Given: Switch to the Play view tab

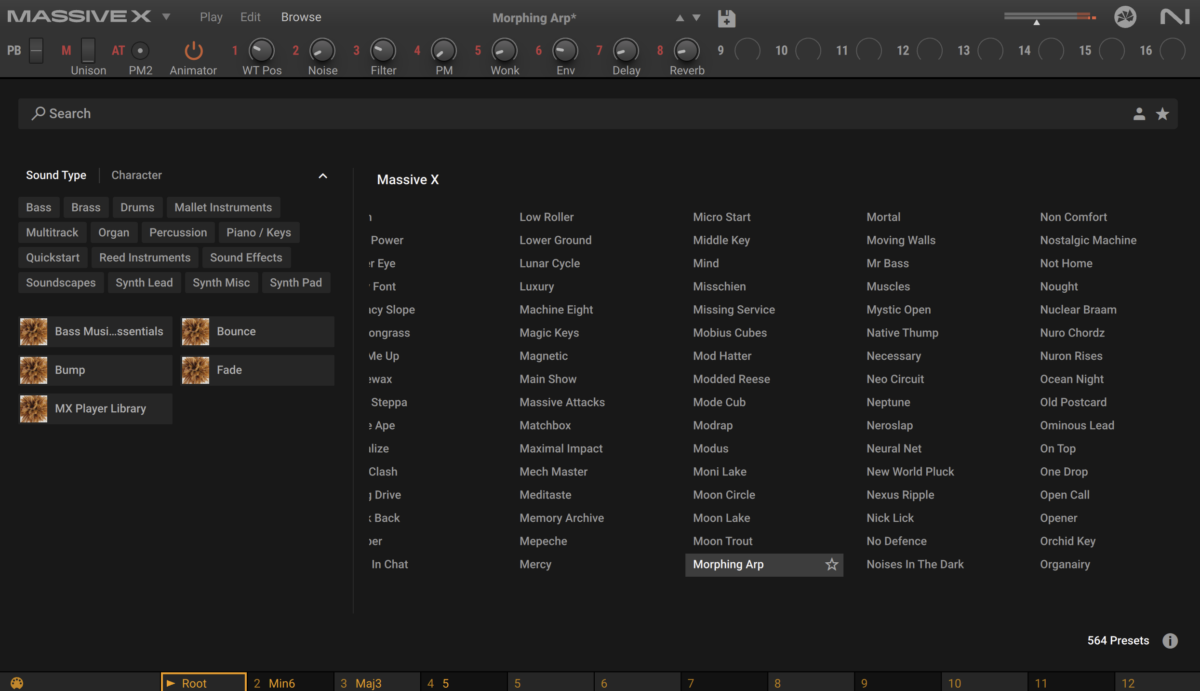Looking at the screenshot, I should [x=211, y=17].
